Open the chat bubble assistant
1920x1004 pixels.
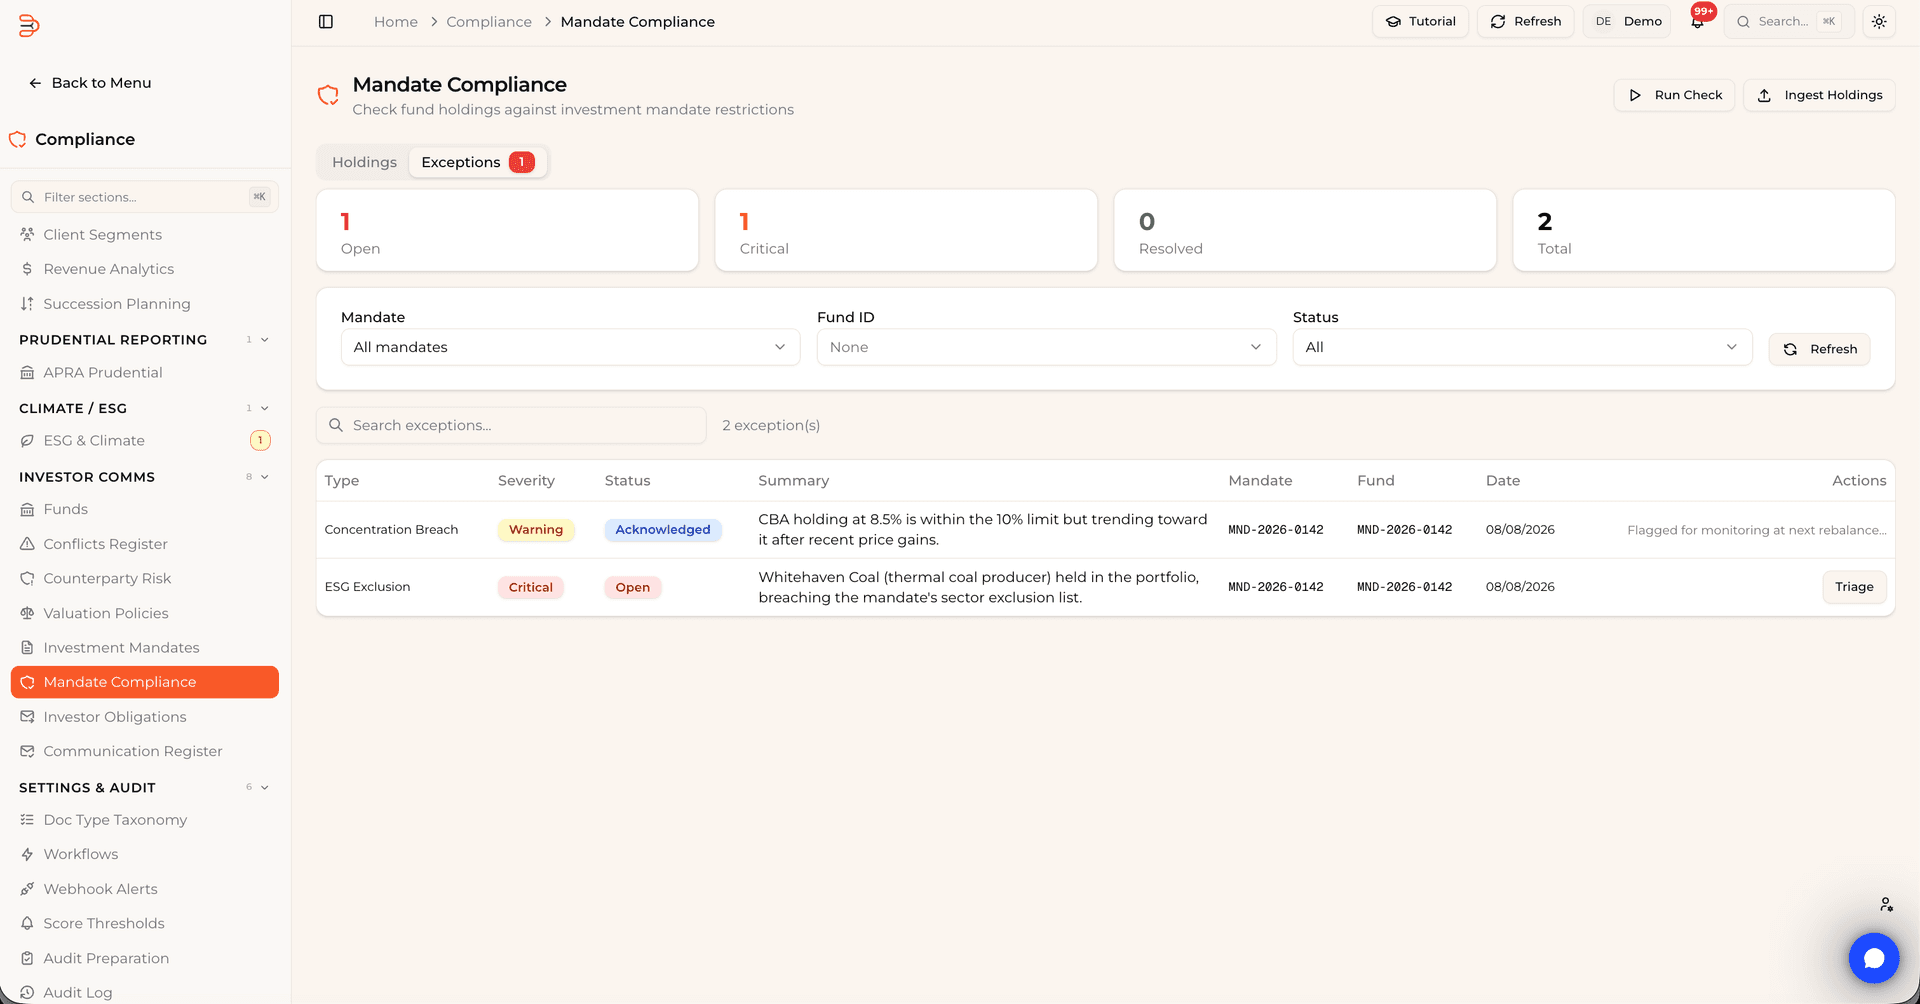pos(1873,958)
